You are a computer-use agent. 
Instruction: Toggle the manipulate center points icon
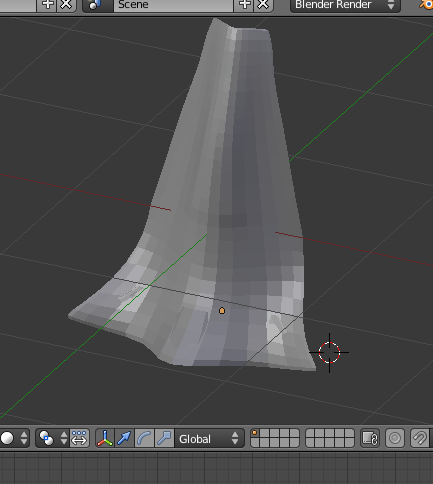79,438
